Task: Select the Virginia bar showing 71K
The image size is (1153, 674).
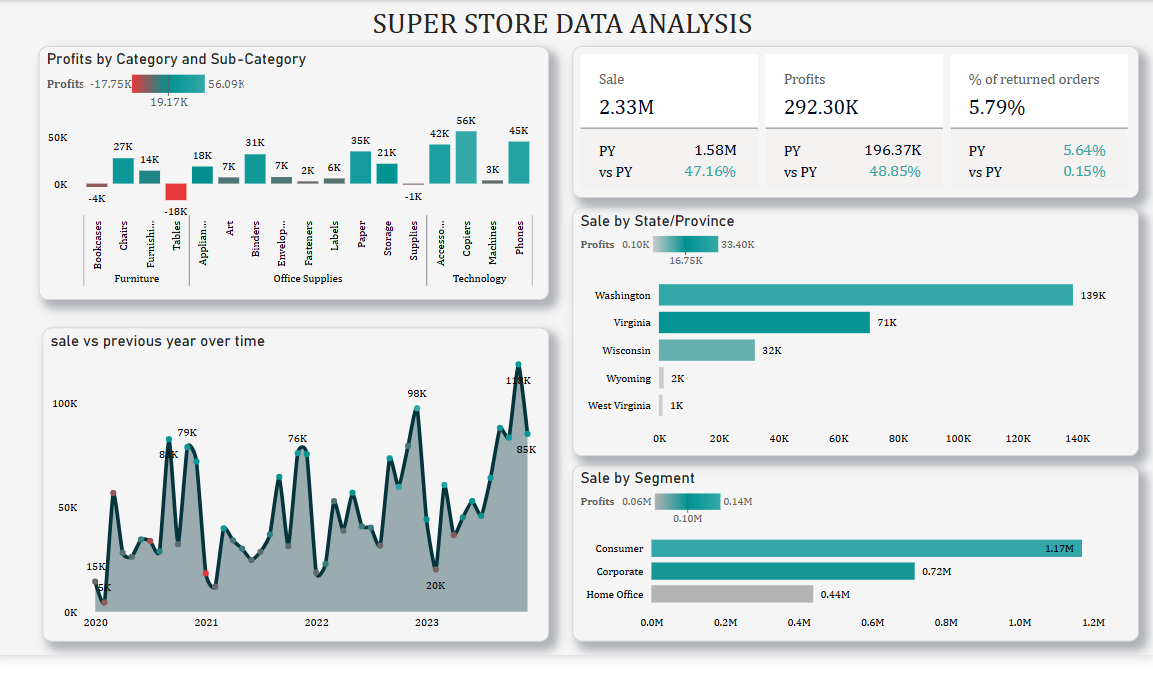Action: tap(764, 323)
